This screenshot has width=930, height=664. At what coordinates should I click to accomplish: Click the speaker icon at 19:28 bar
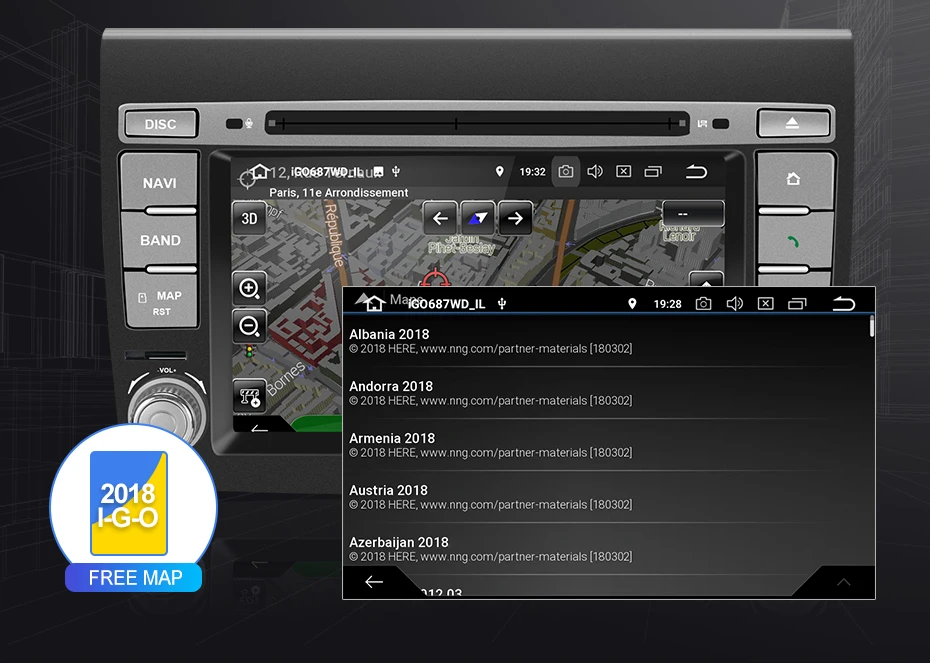[734, 304]
